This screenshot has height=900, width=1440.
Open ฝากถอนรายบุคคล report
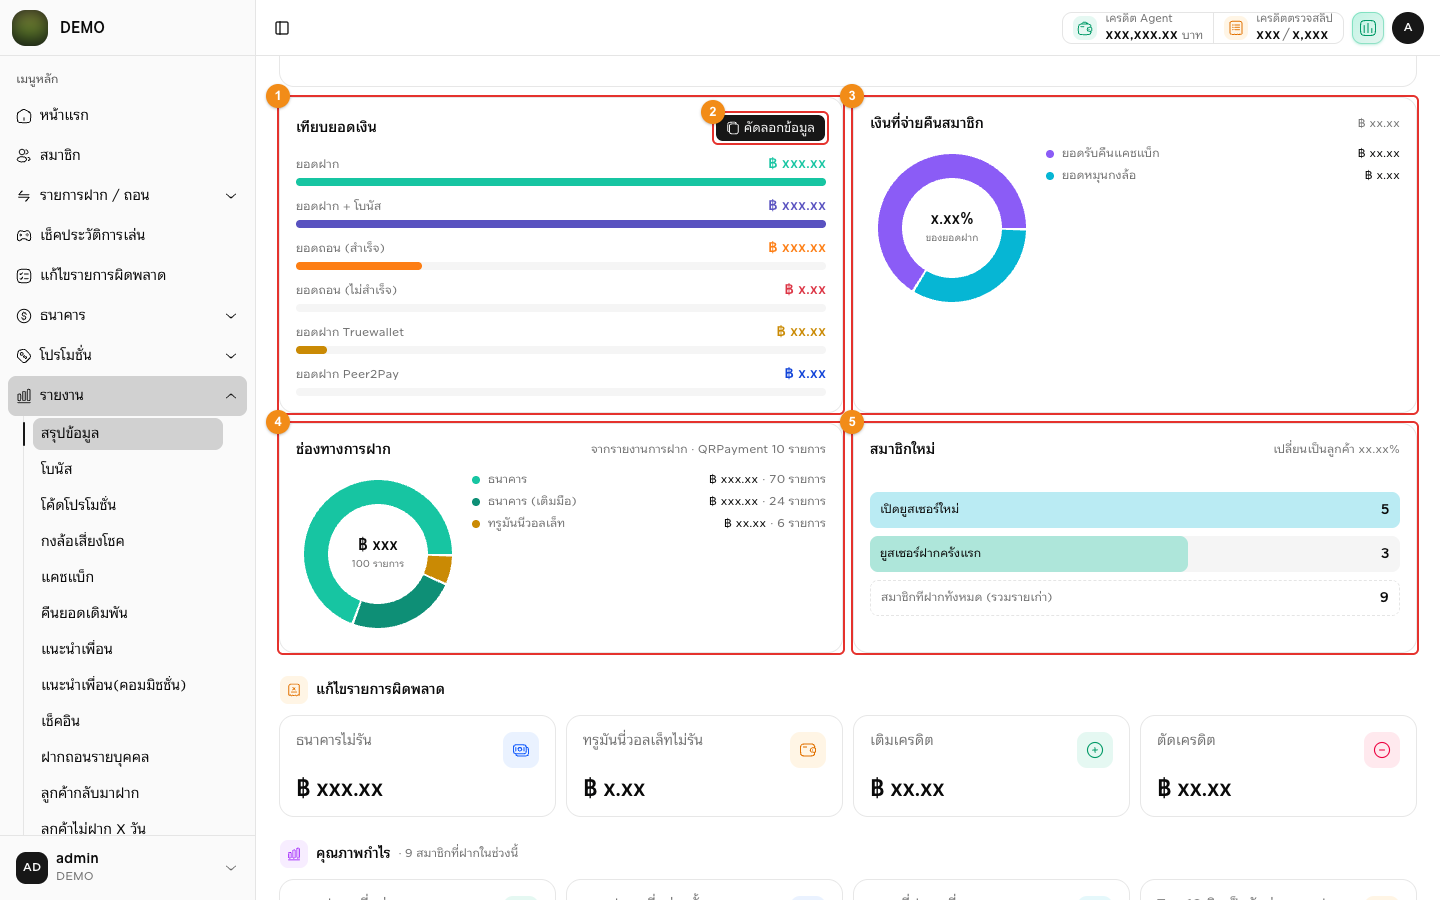click(128, 758)
